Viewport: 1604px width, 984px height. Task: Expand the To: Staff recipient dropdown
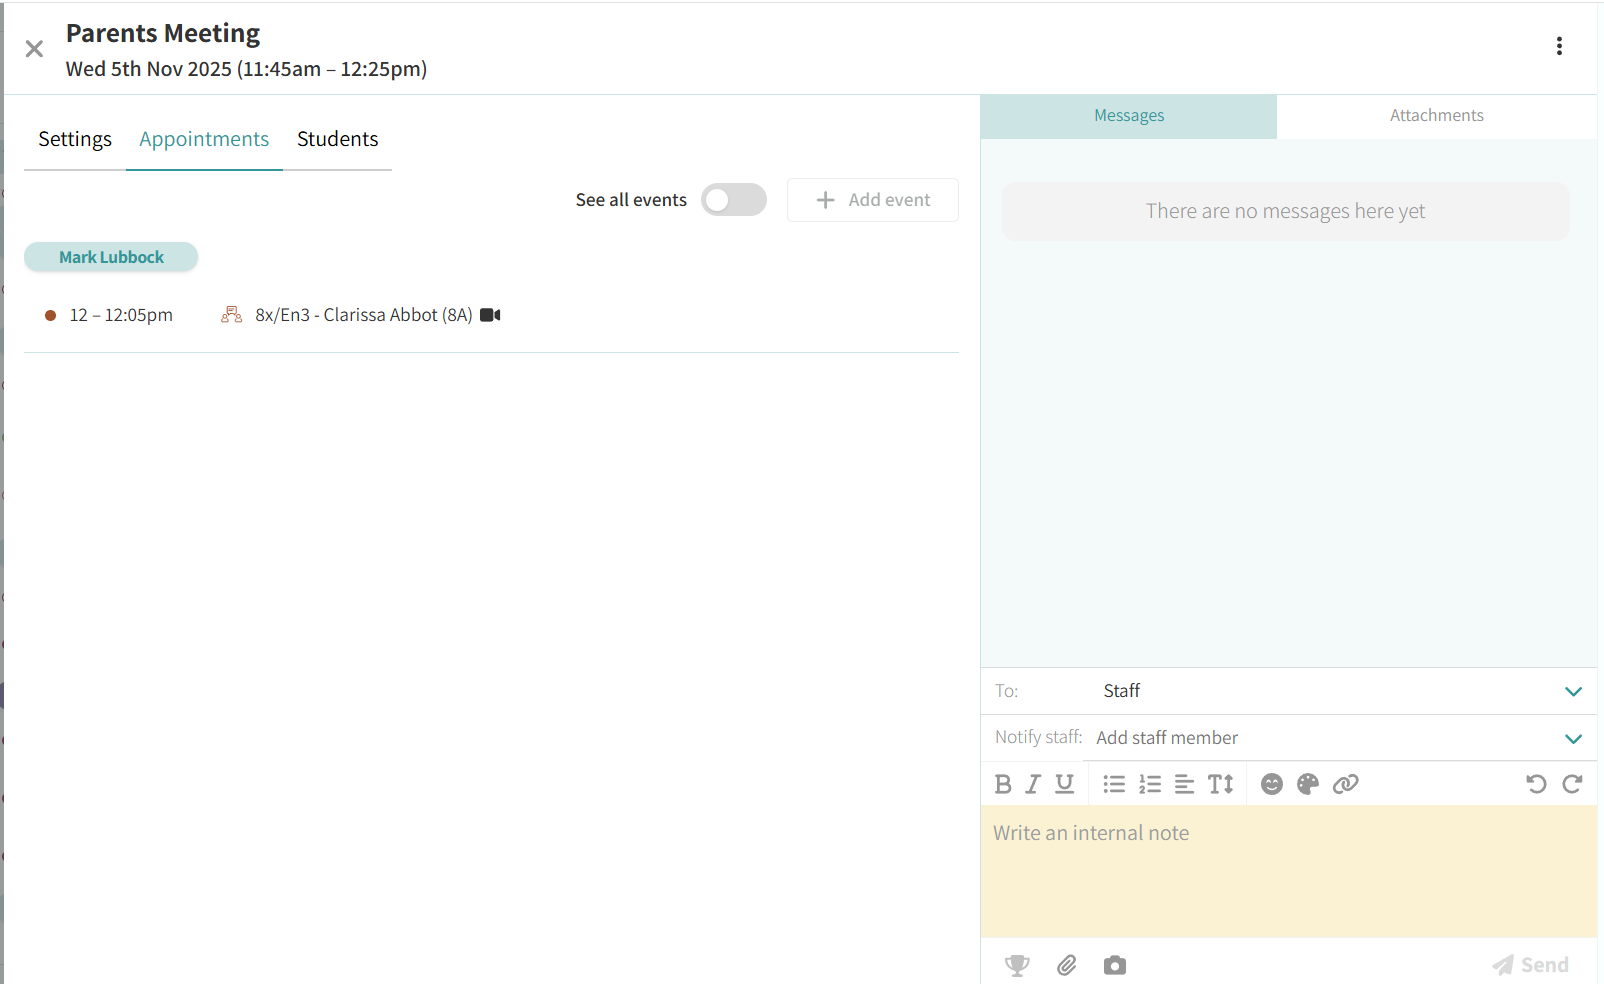pos(1573,691)
